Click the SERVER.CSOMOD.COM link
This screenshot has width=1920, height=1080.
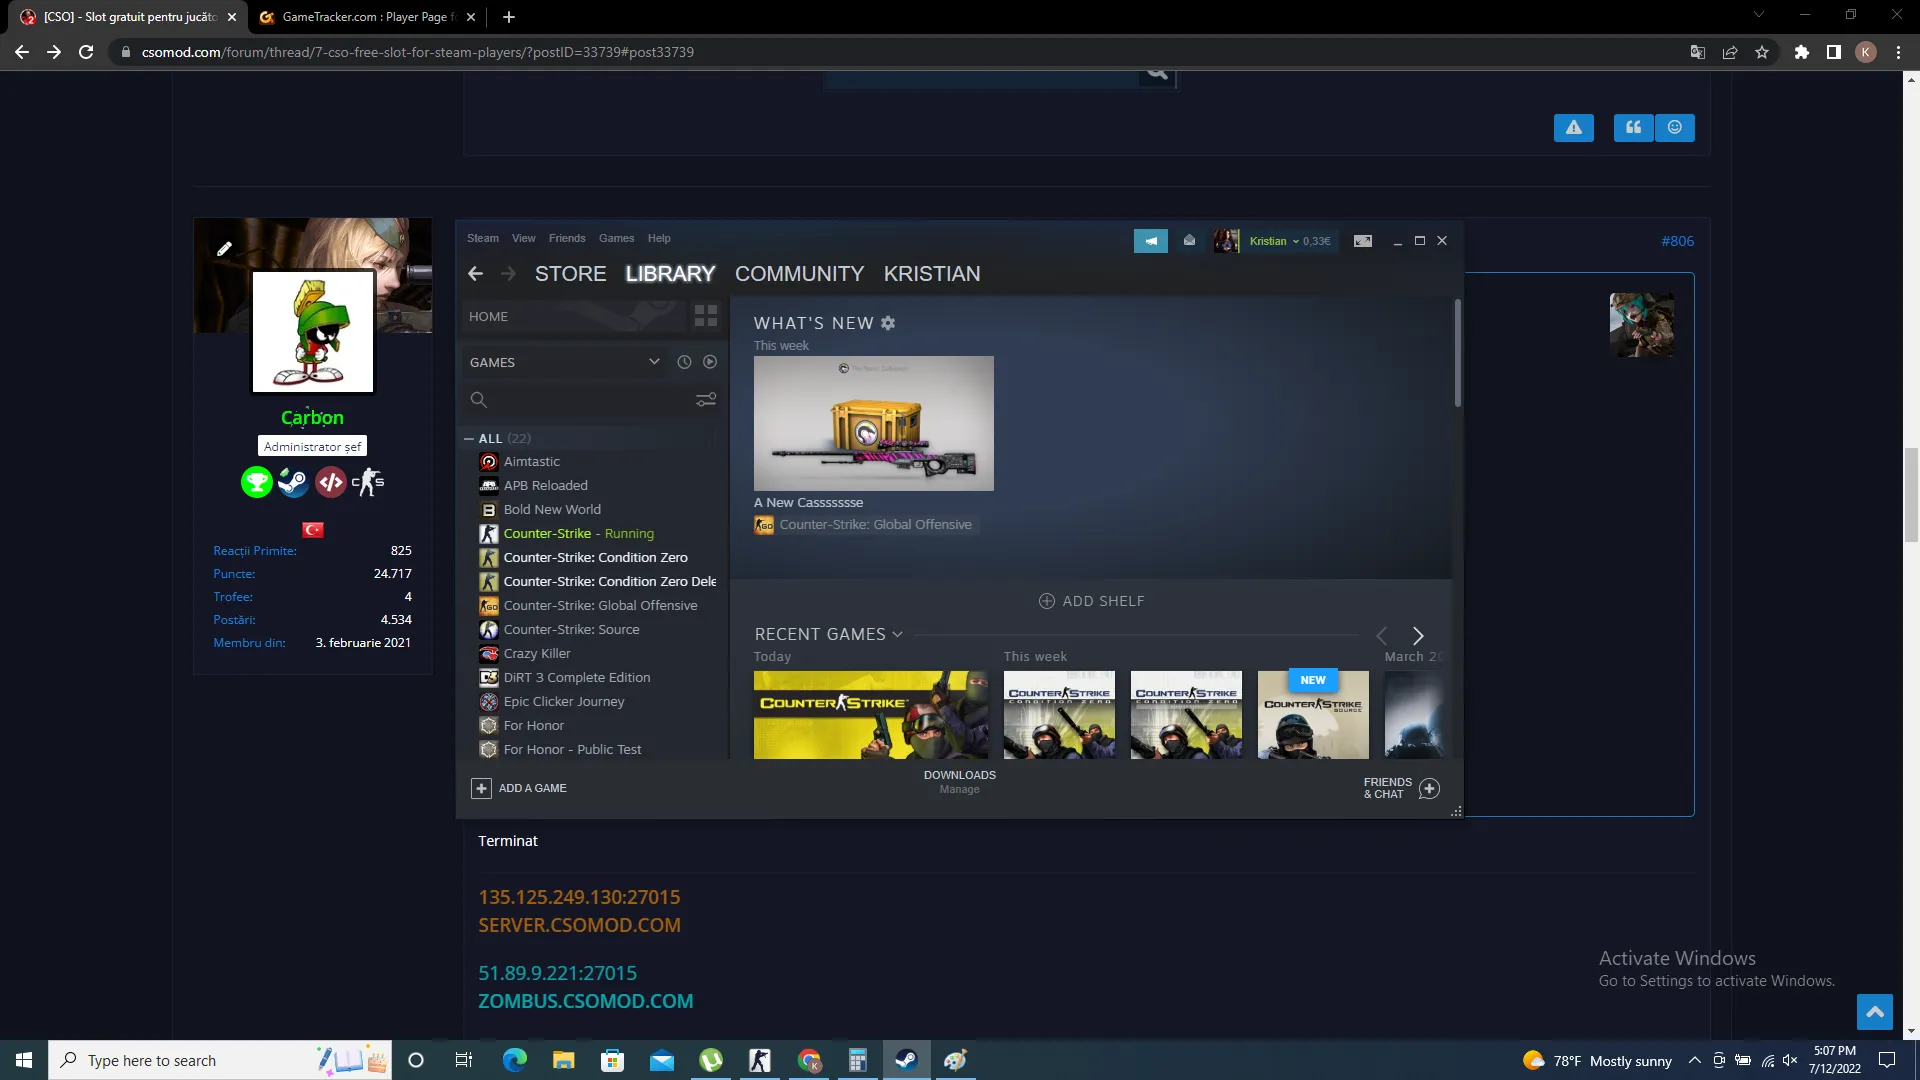pyautogui.click(x=579, y=926)
